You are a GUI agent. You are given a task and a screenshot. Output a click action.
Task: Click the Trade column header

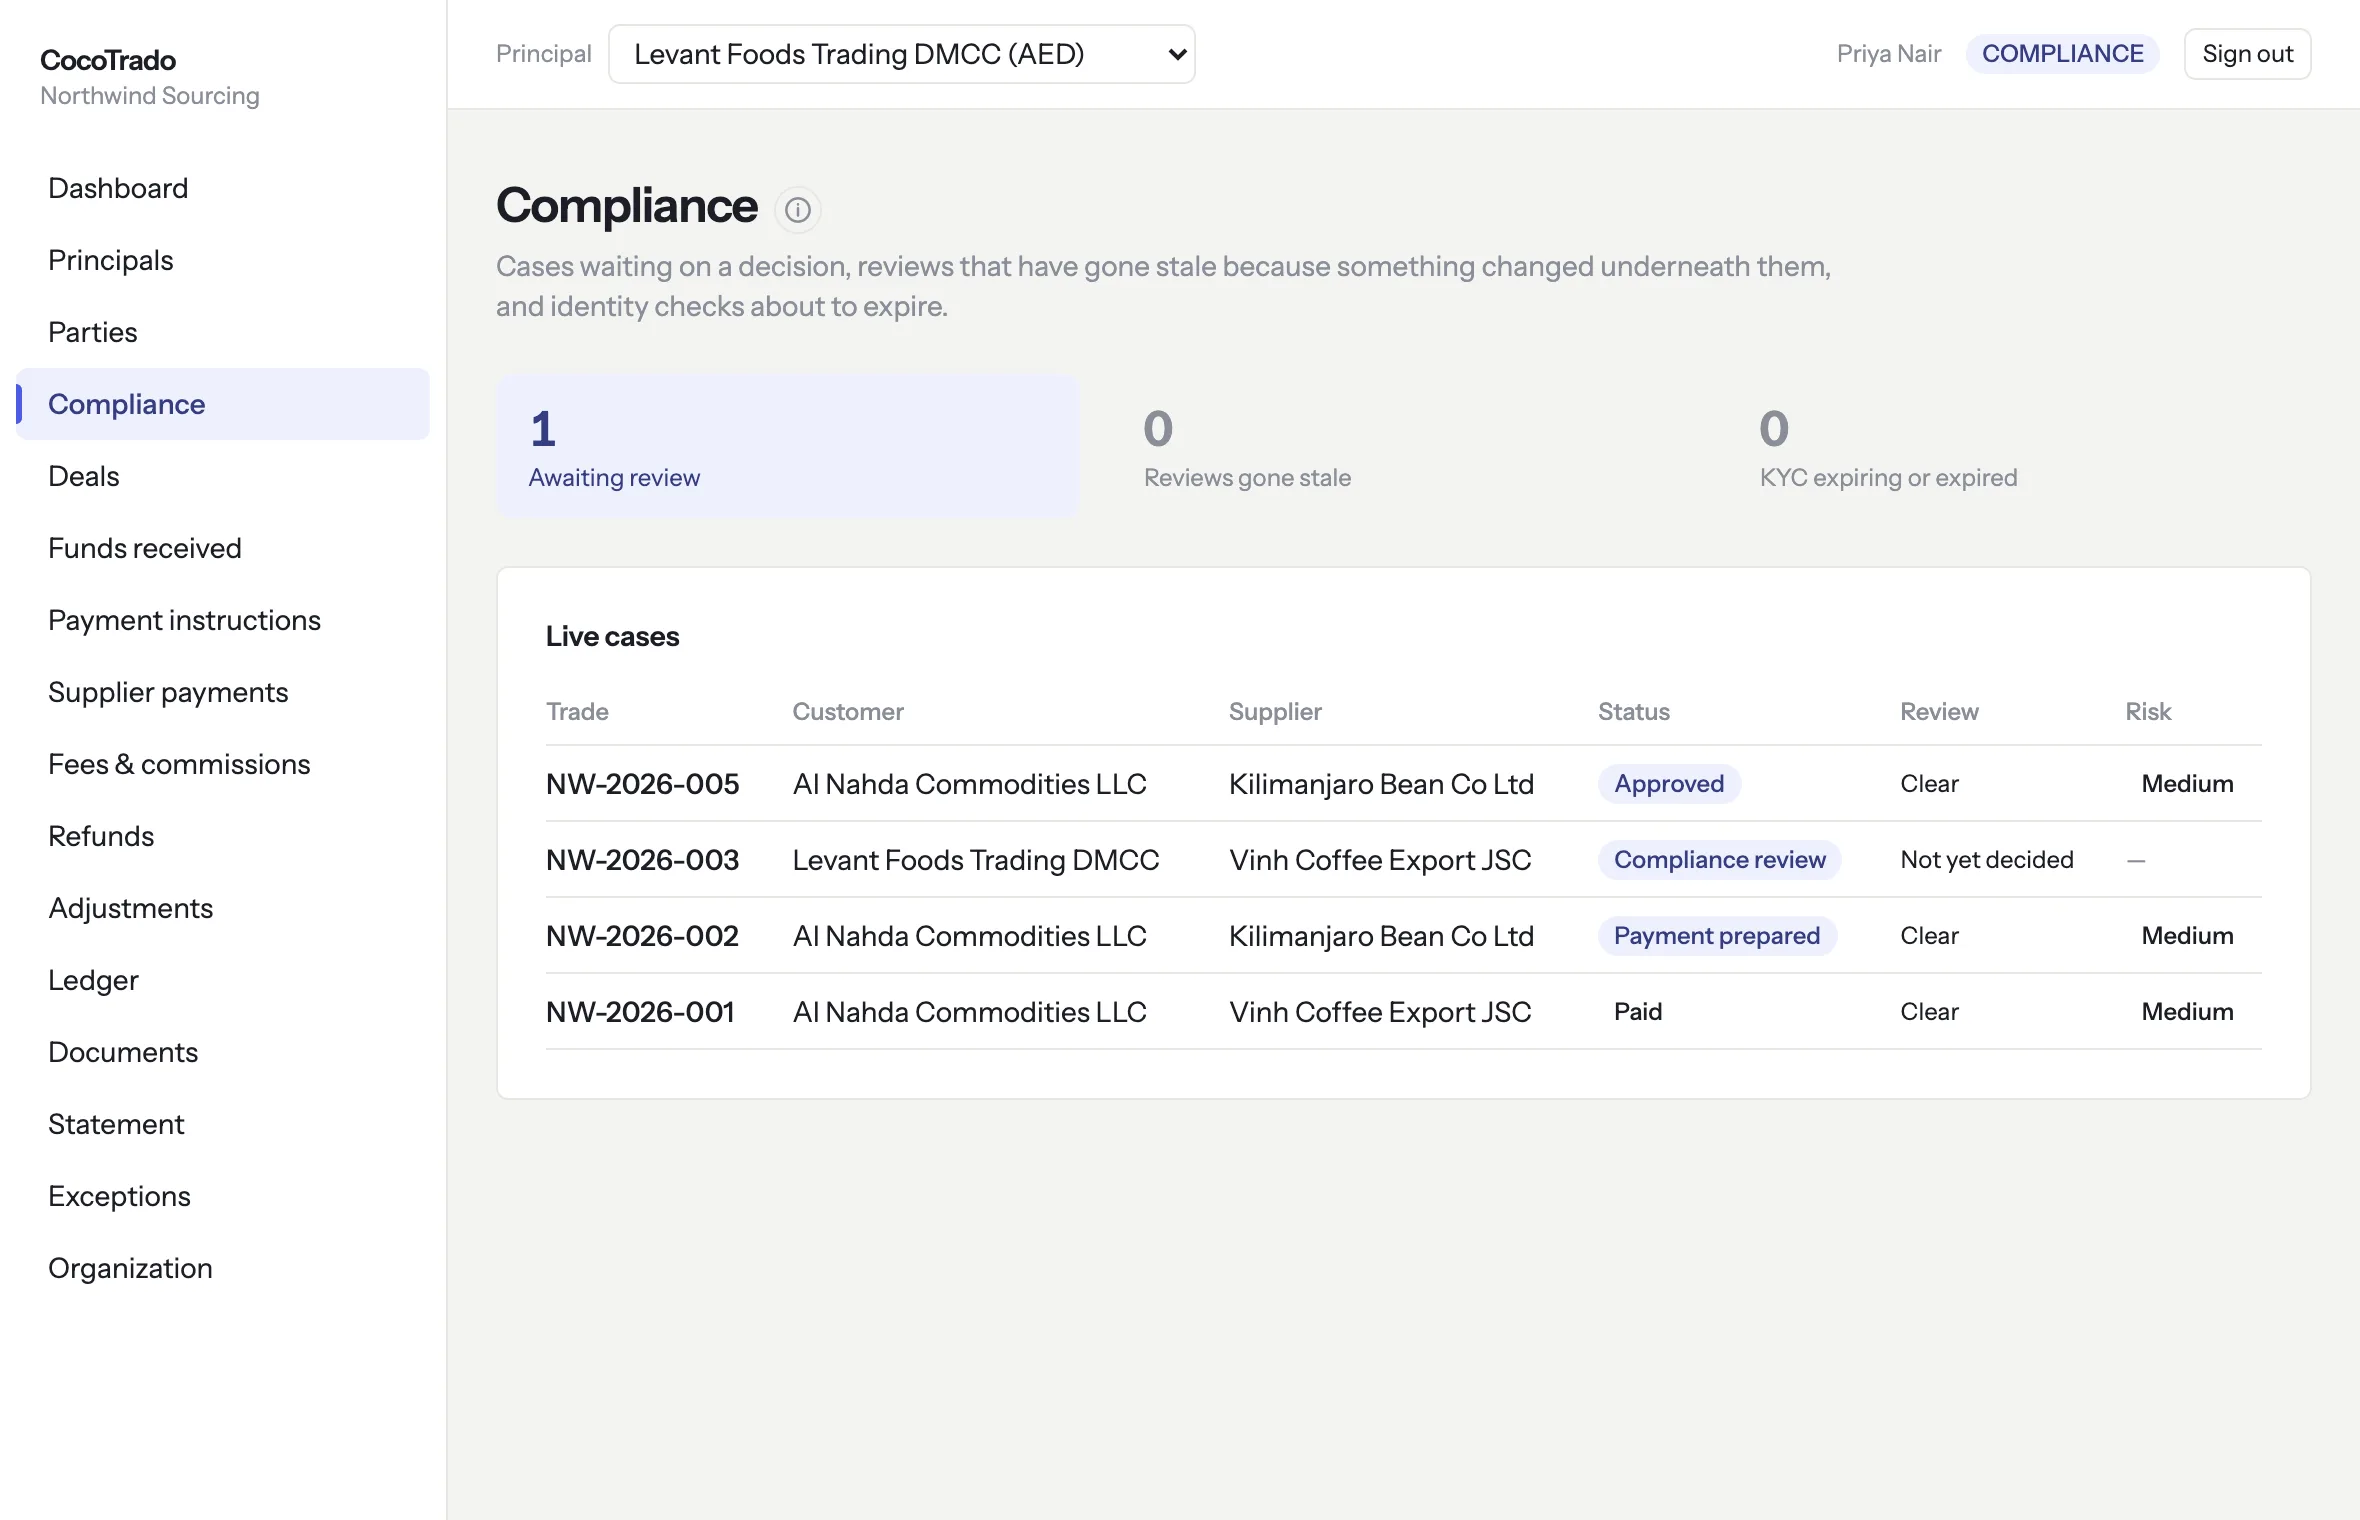(x=577, y=712)
